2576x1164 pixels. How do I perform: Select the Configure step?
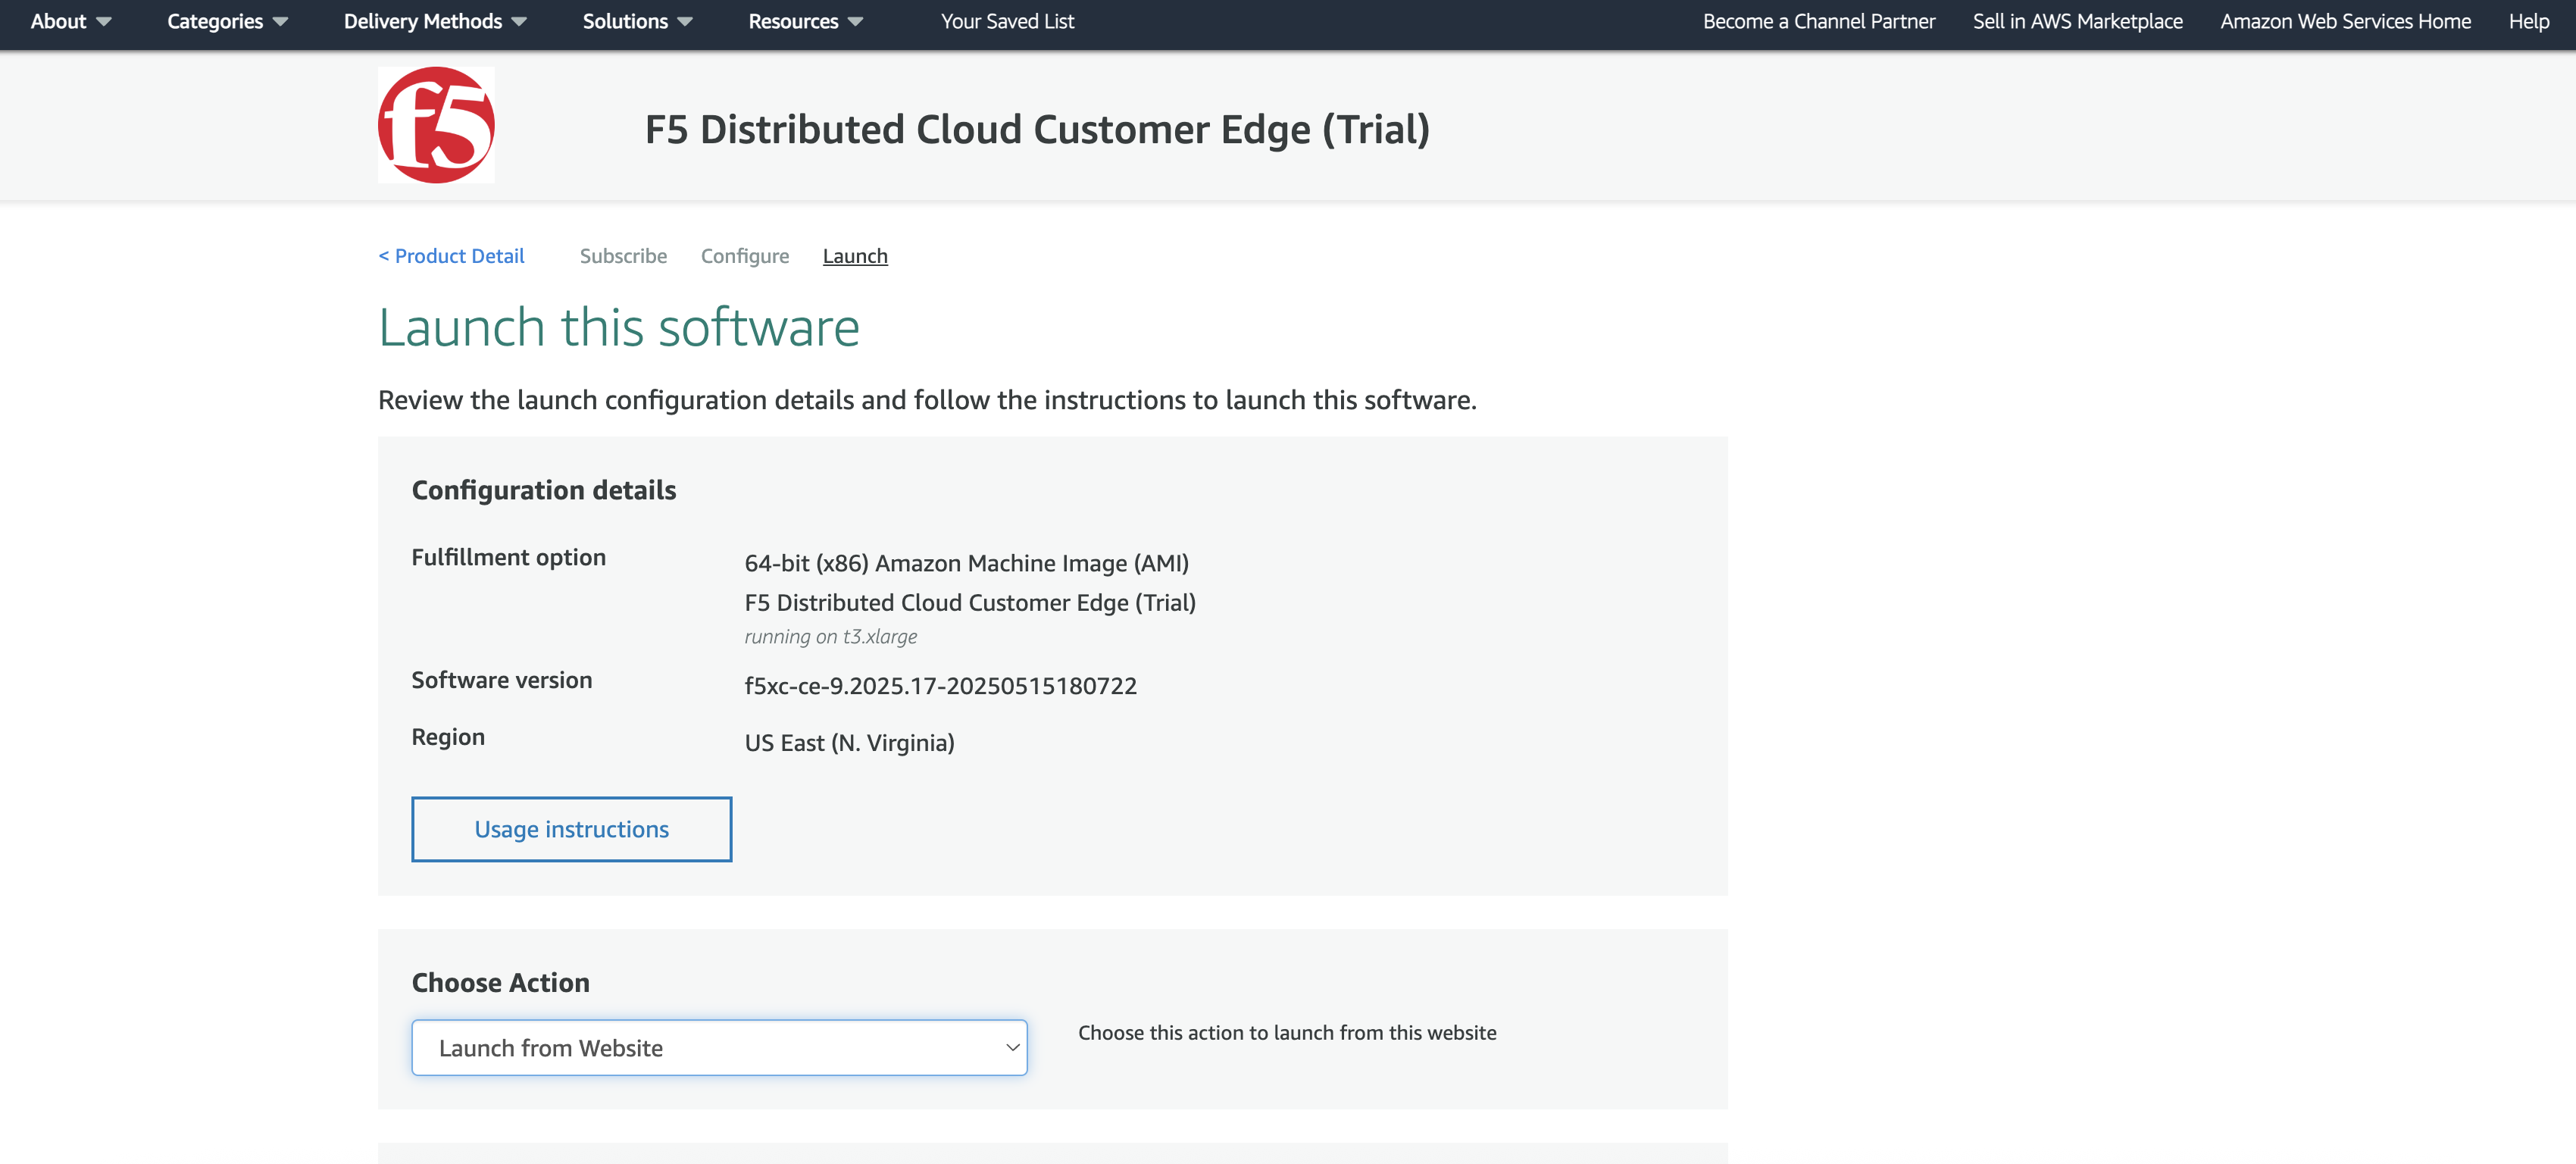coord(745,256)
